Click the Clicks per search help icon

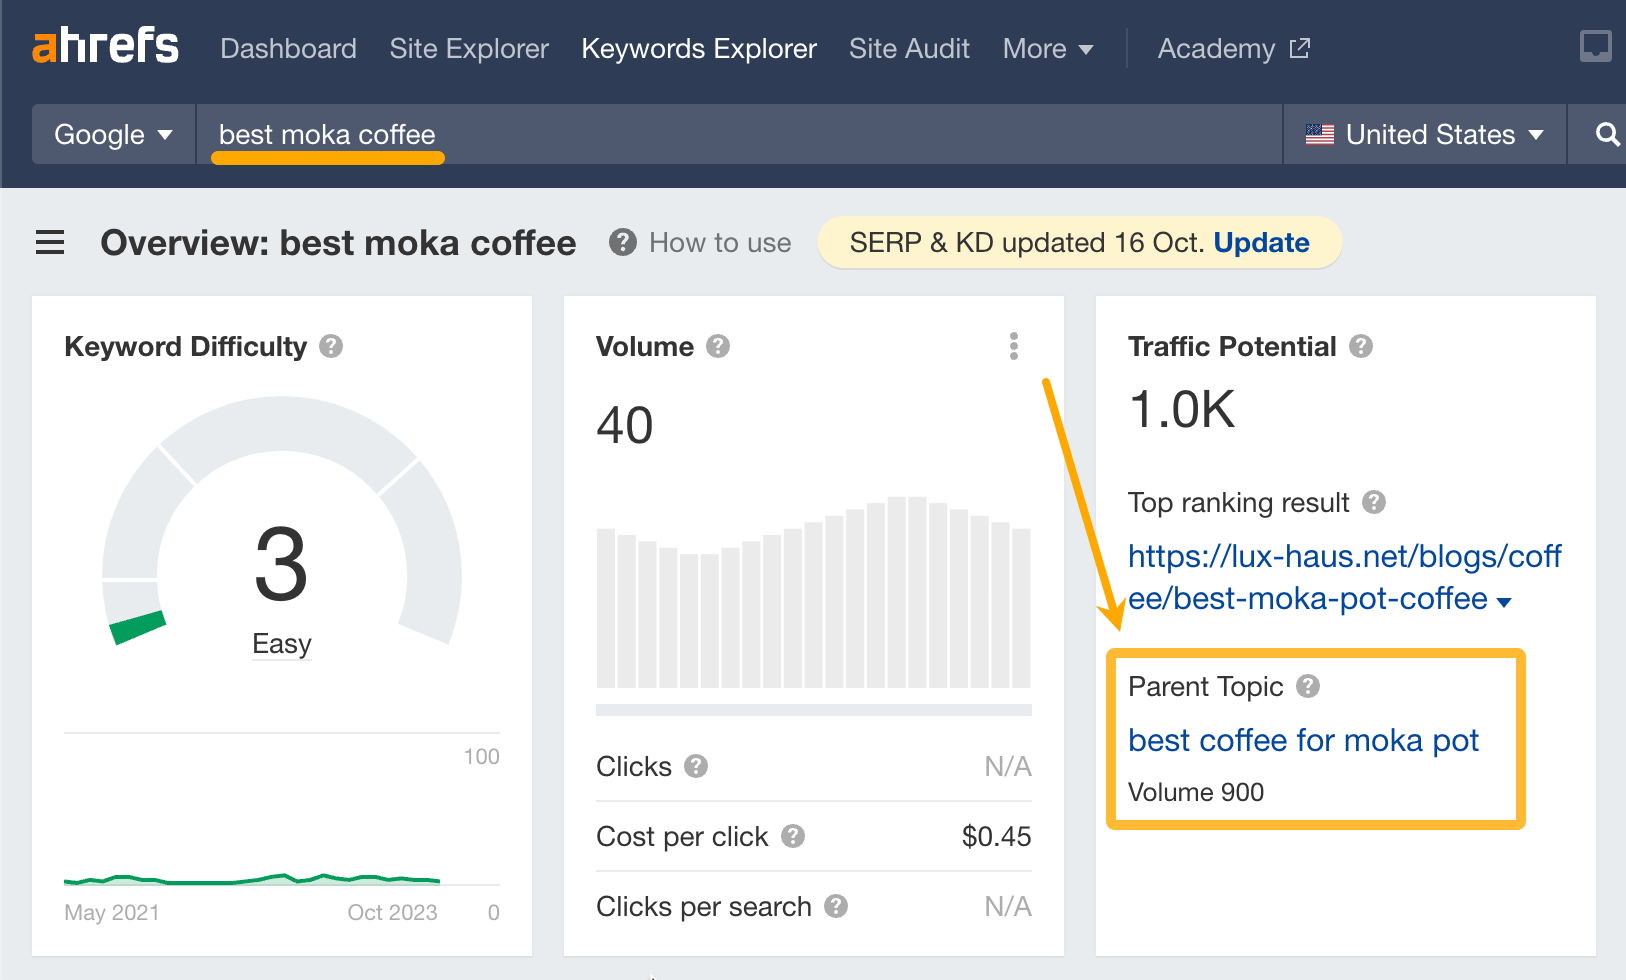pyautogui.click(x=836, y=906)
